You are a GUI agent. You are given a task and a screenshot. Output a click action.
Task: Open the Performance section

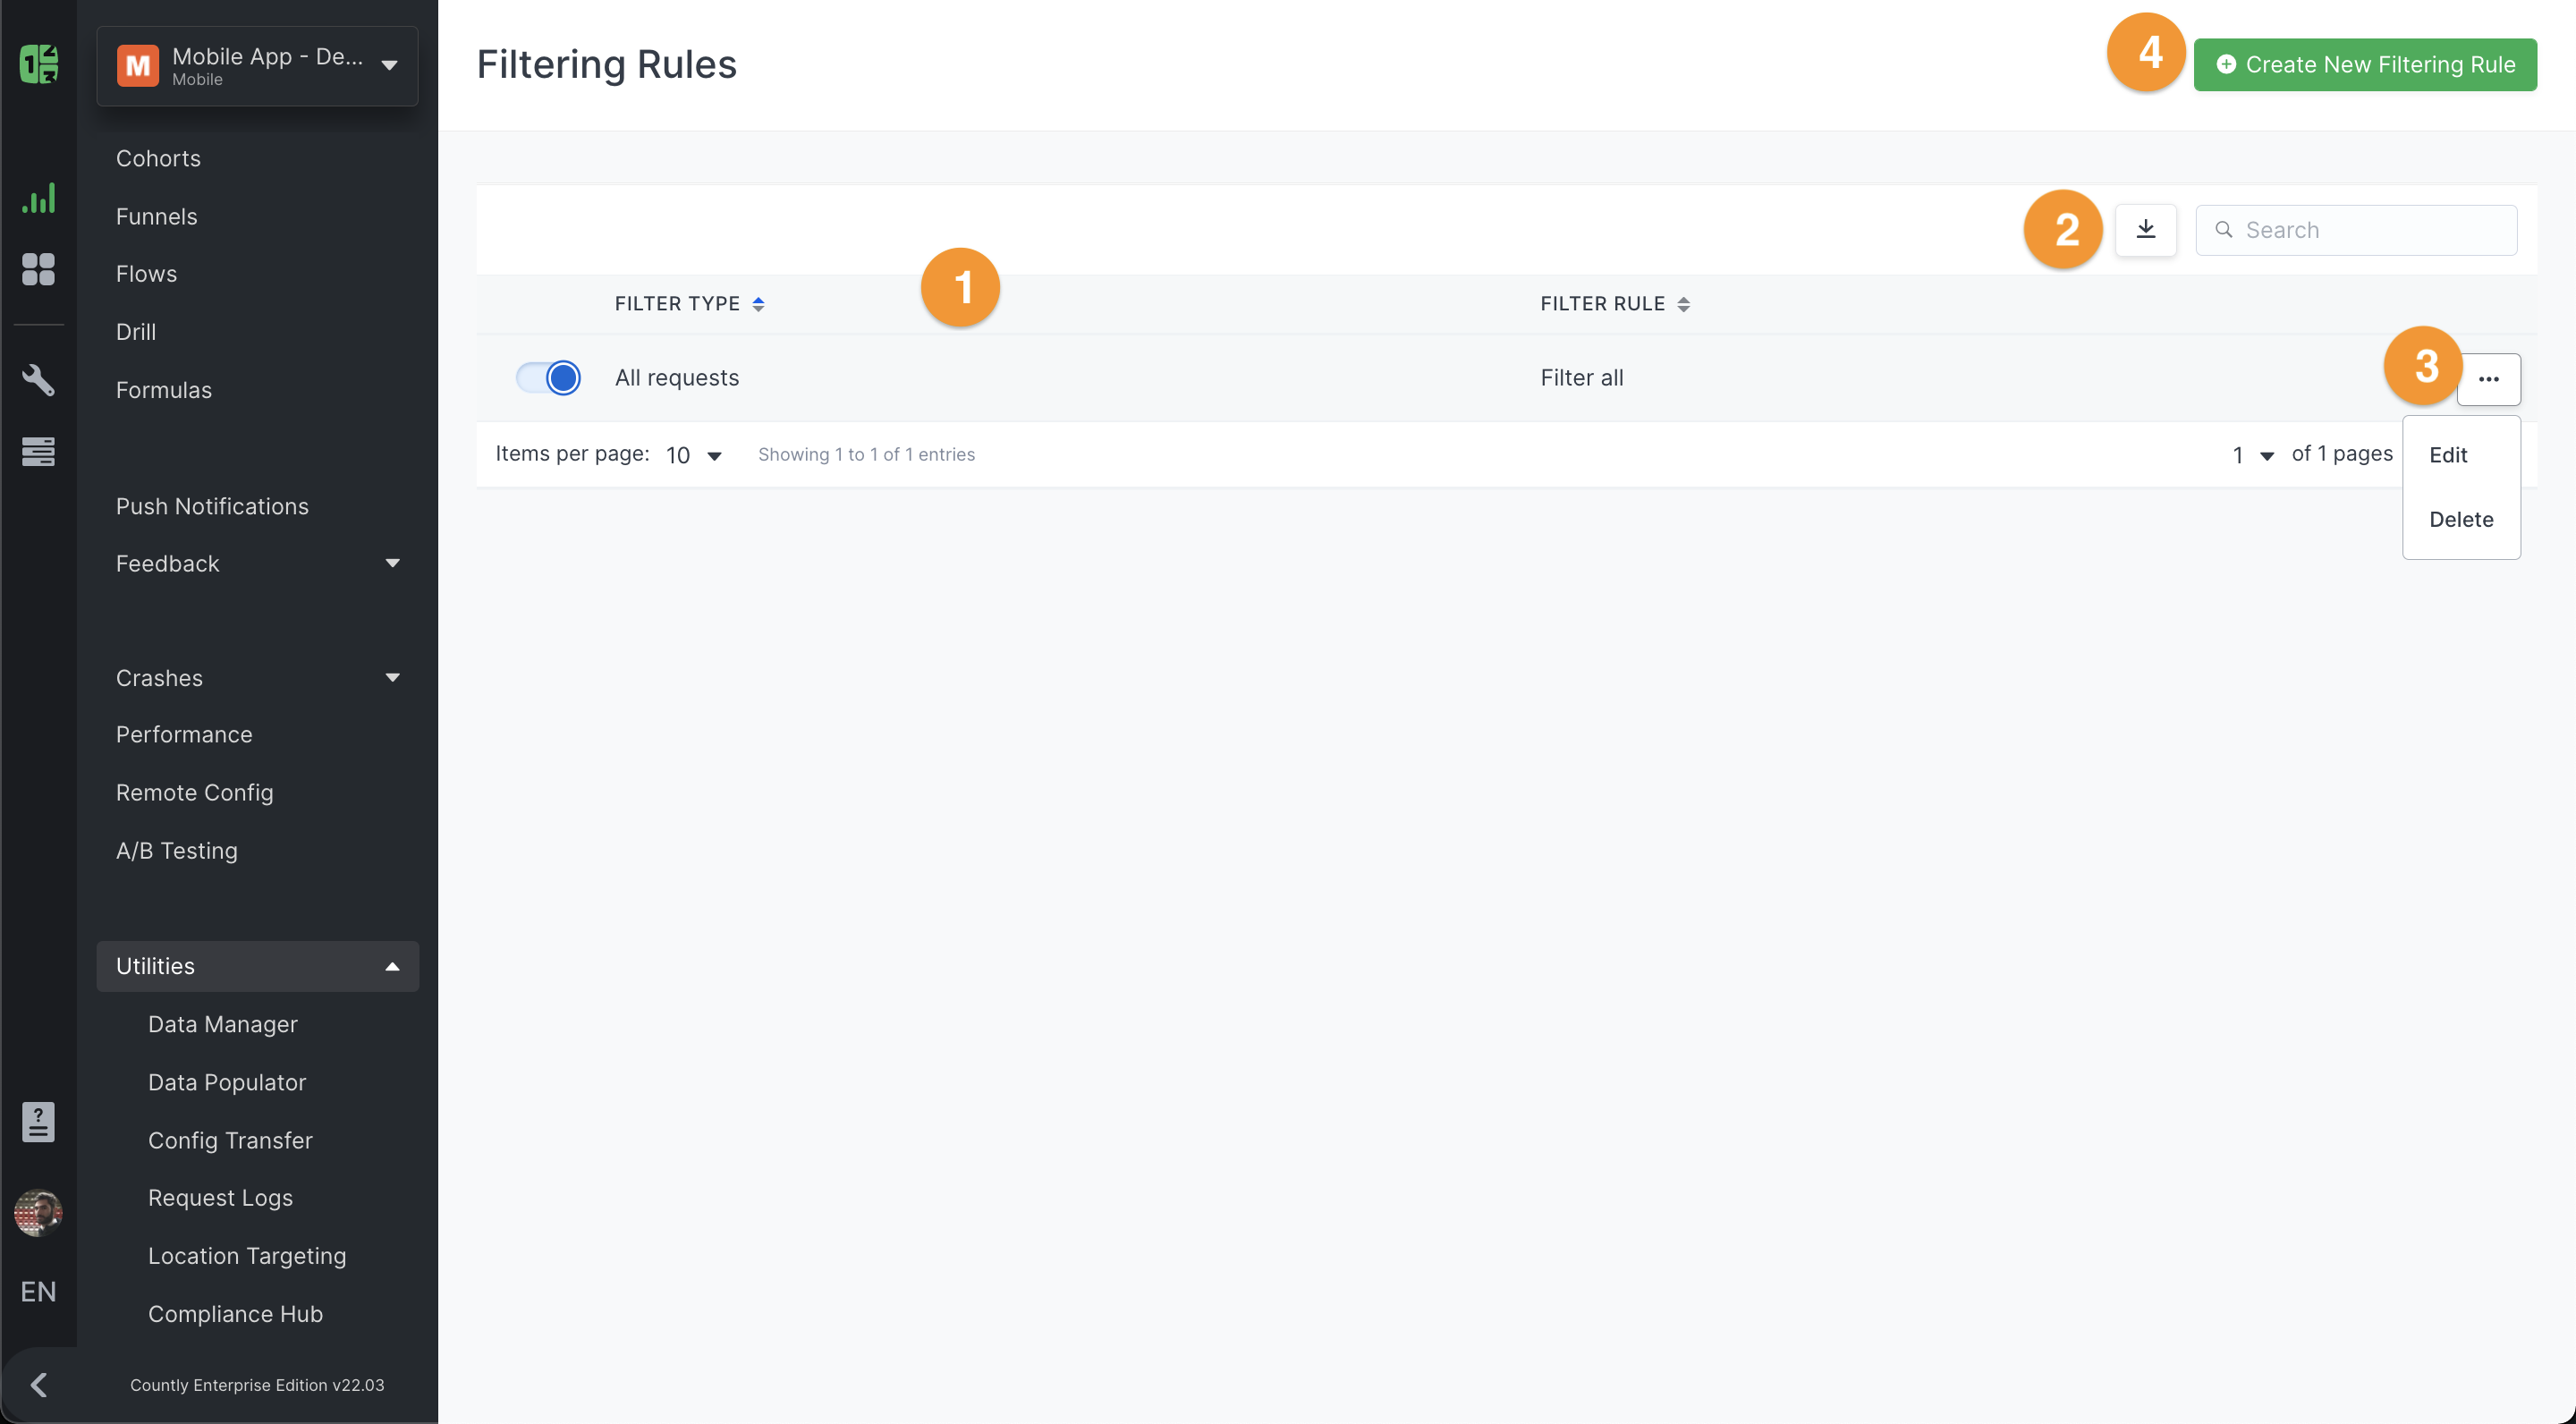click(x=184, y=734)
